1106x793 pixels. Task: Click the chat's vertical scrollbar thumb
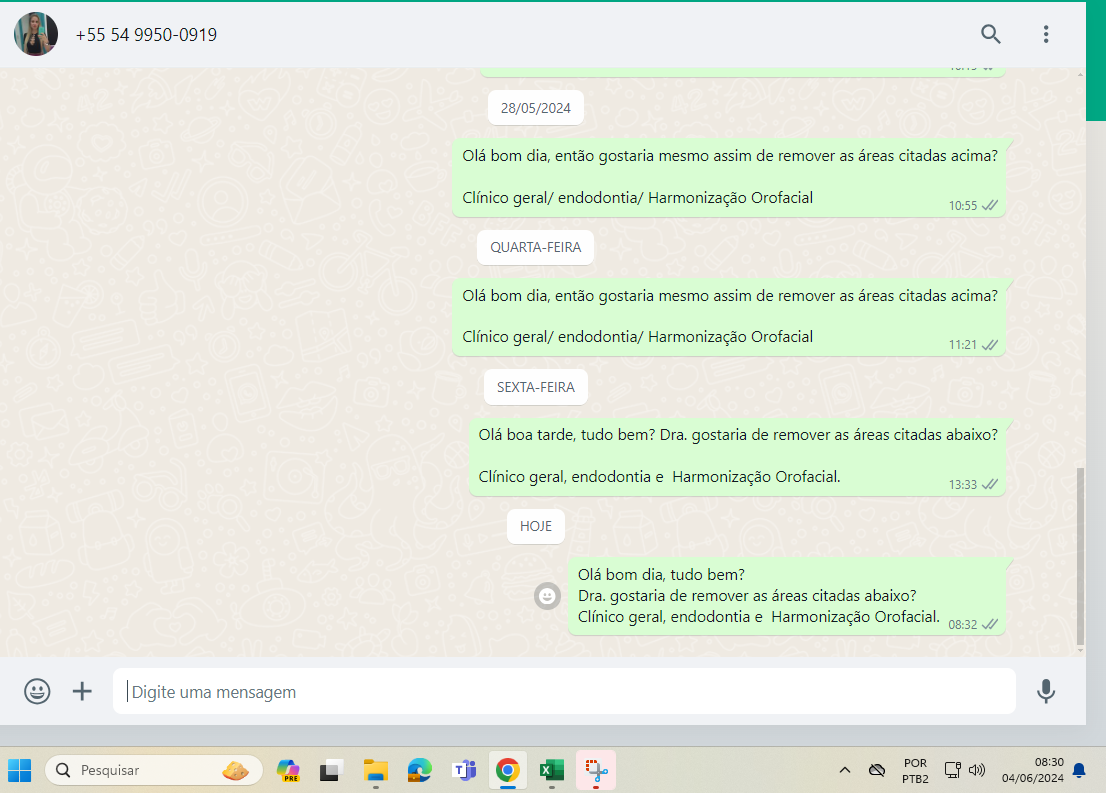click(1079, 555)
